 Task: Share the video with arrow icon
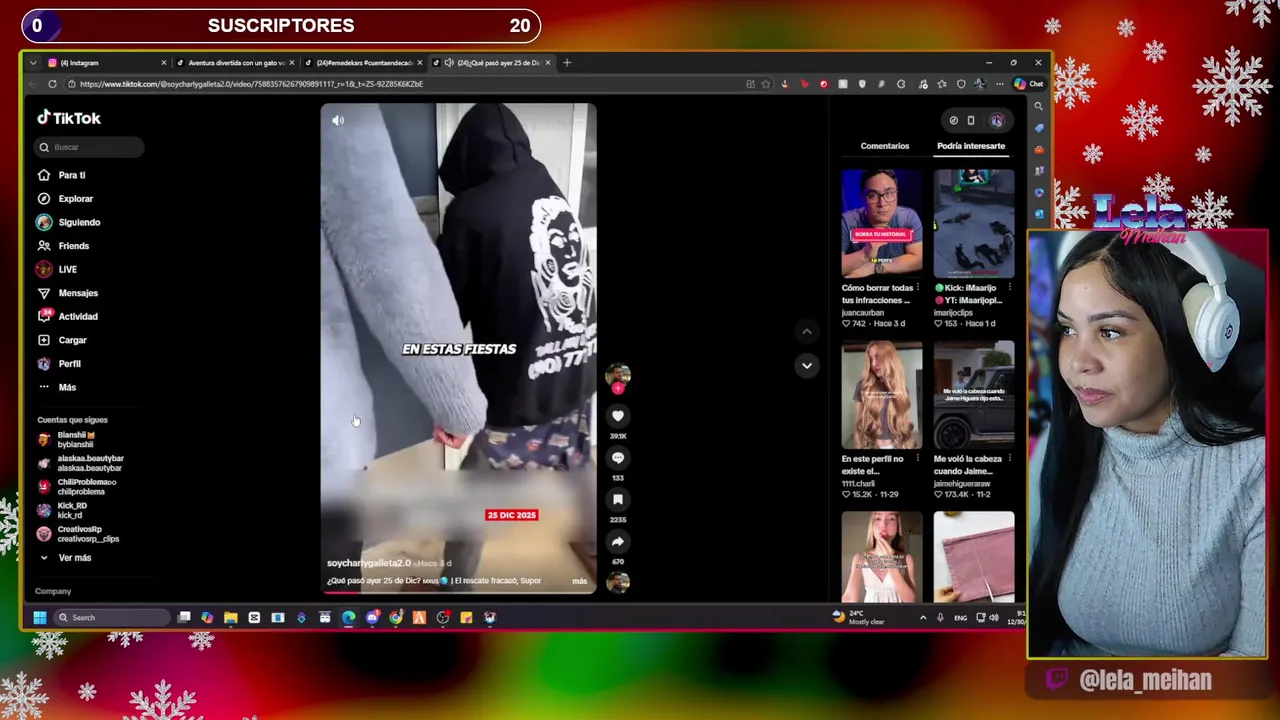618,542
